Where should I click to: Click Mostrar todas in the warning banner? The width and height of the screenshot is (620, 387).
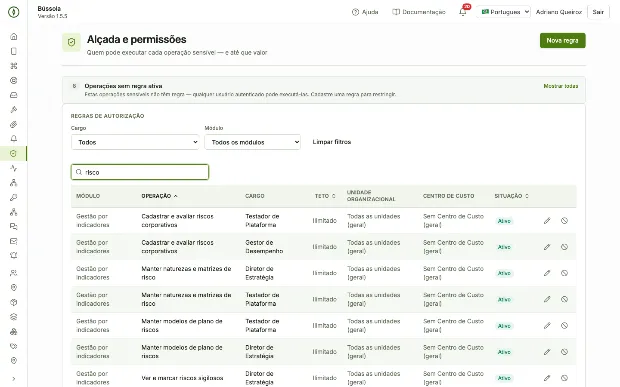(561, 86)
